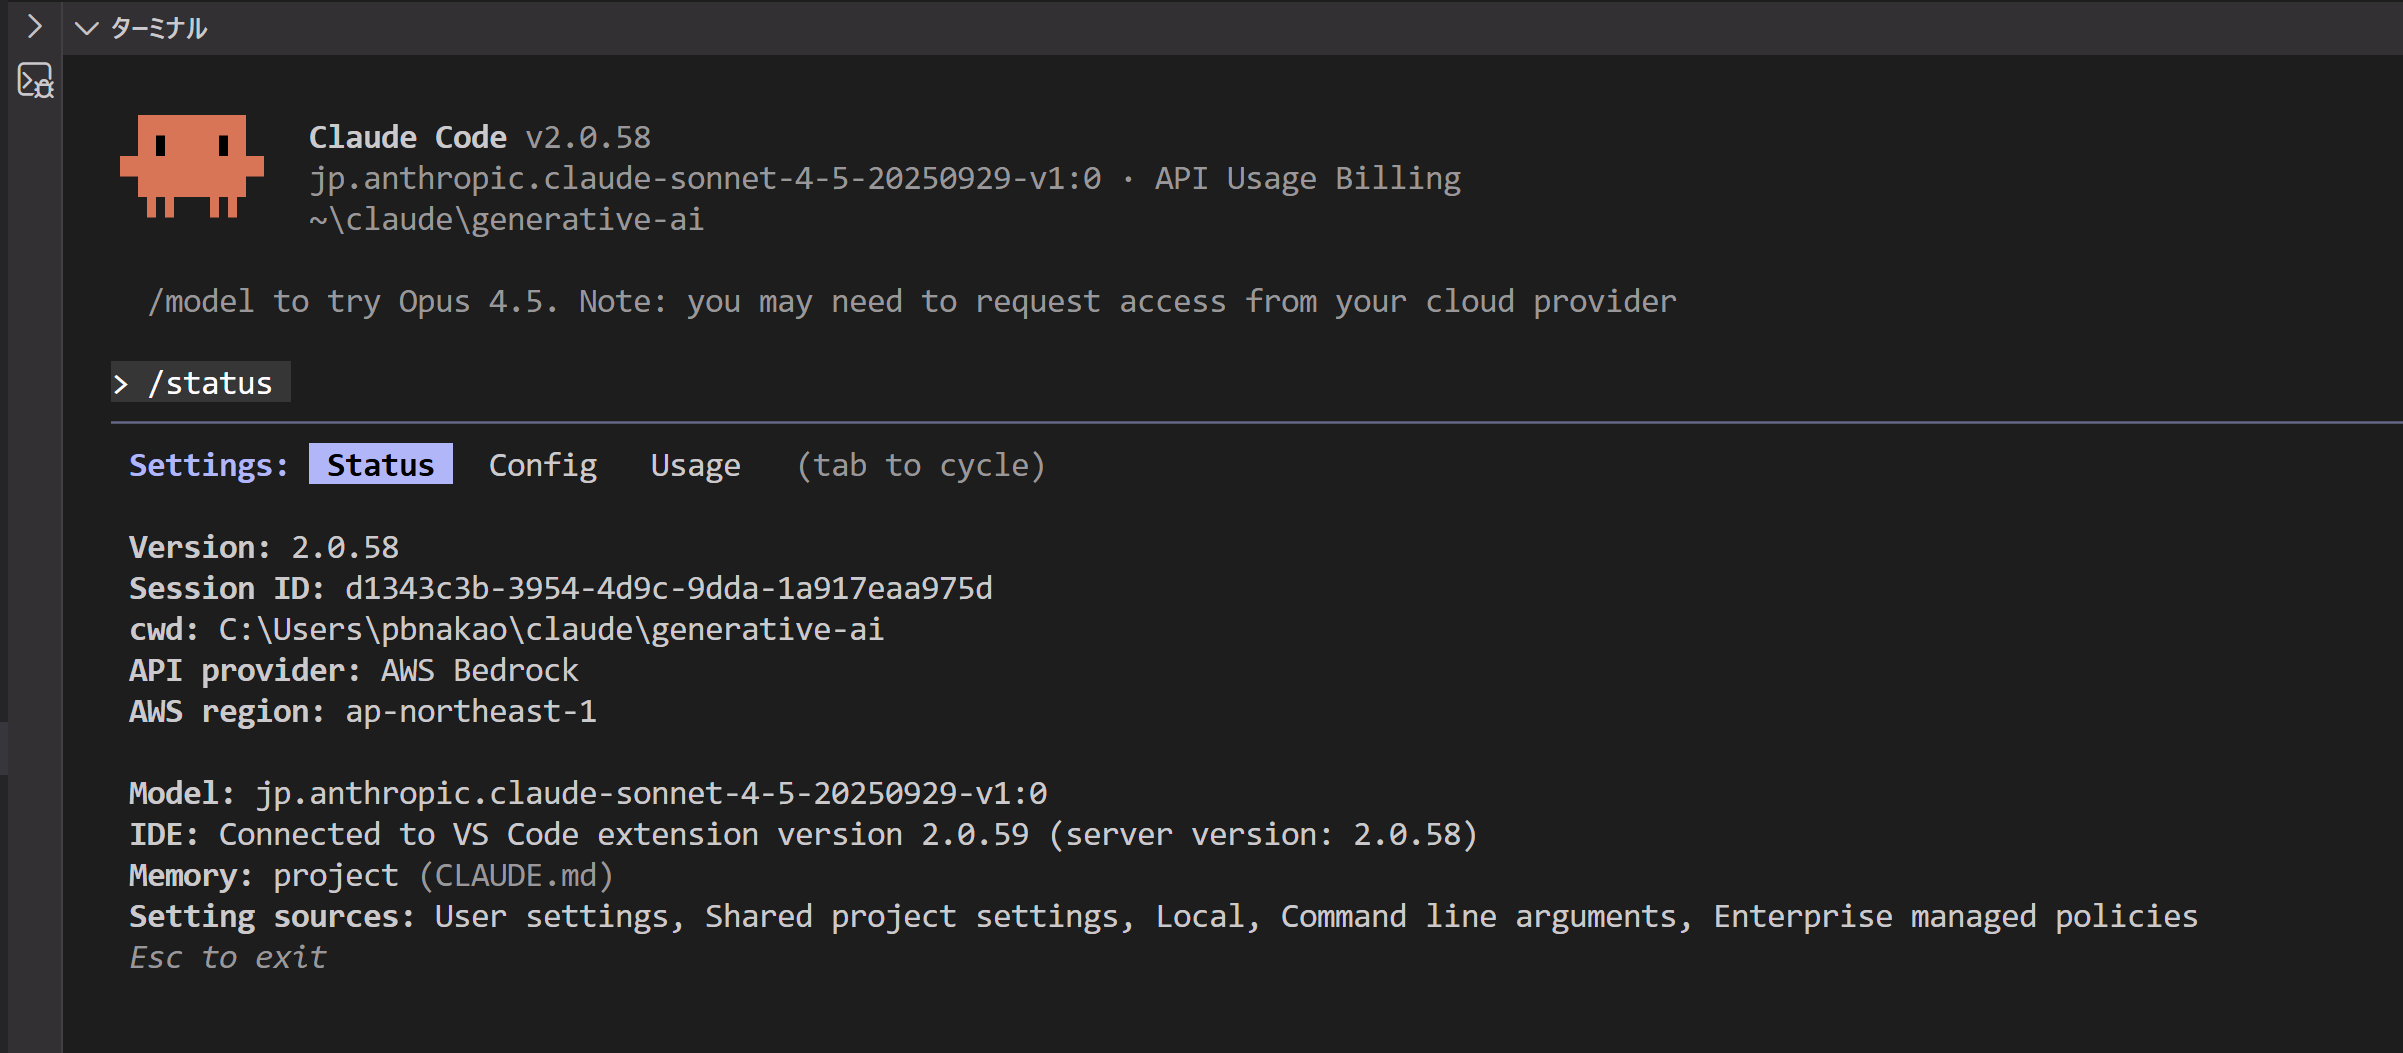Click the terminal debug icon in sidebar
The width and height of the screenshot is (2403, 1053).
point(36,81)
